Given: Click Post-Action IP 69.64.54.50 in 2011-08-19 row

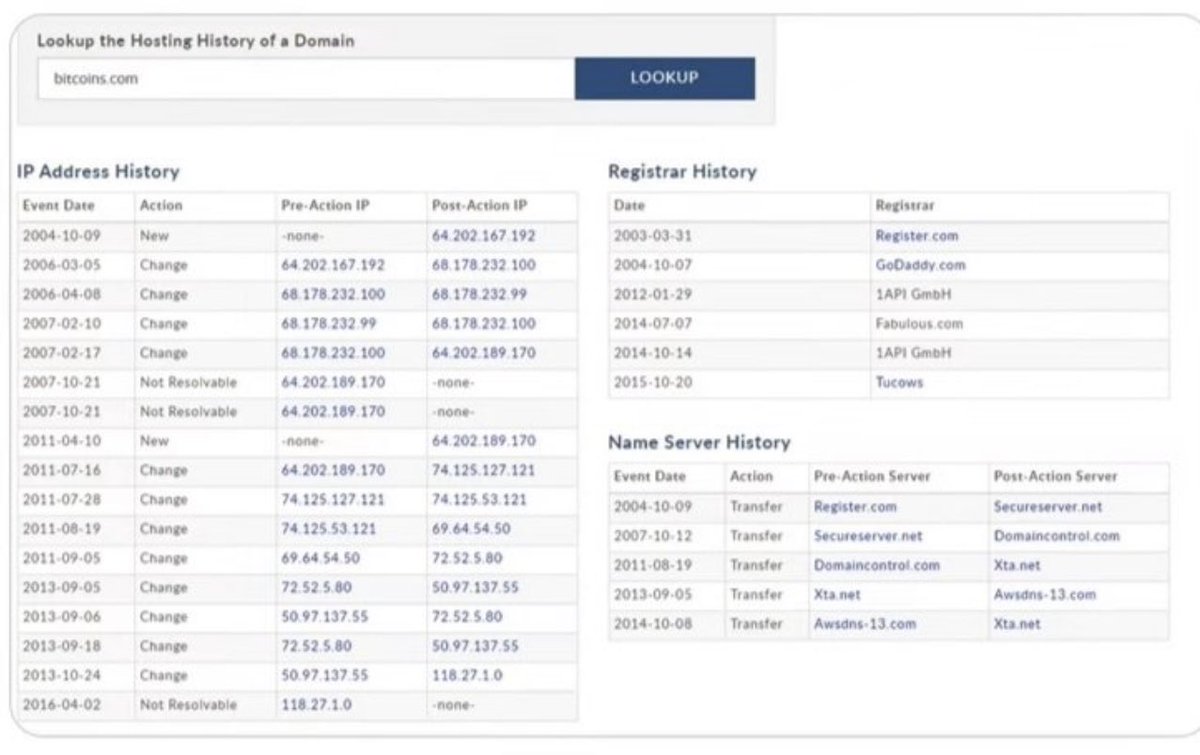Looking at the screenshot, I should point(471,528).
